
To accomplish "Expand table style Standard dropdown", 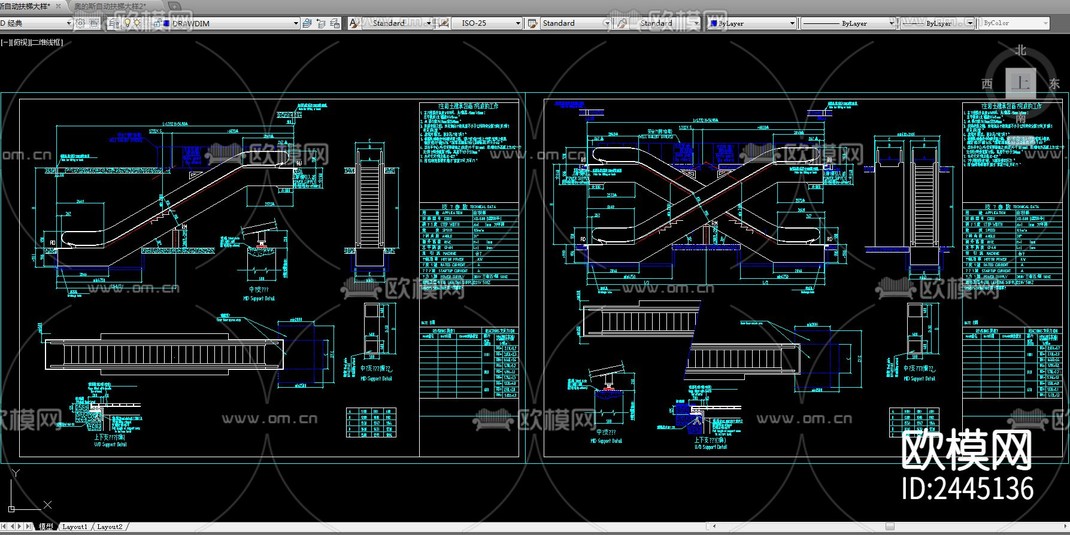I will coord(607,23).
